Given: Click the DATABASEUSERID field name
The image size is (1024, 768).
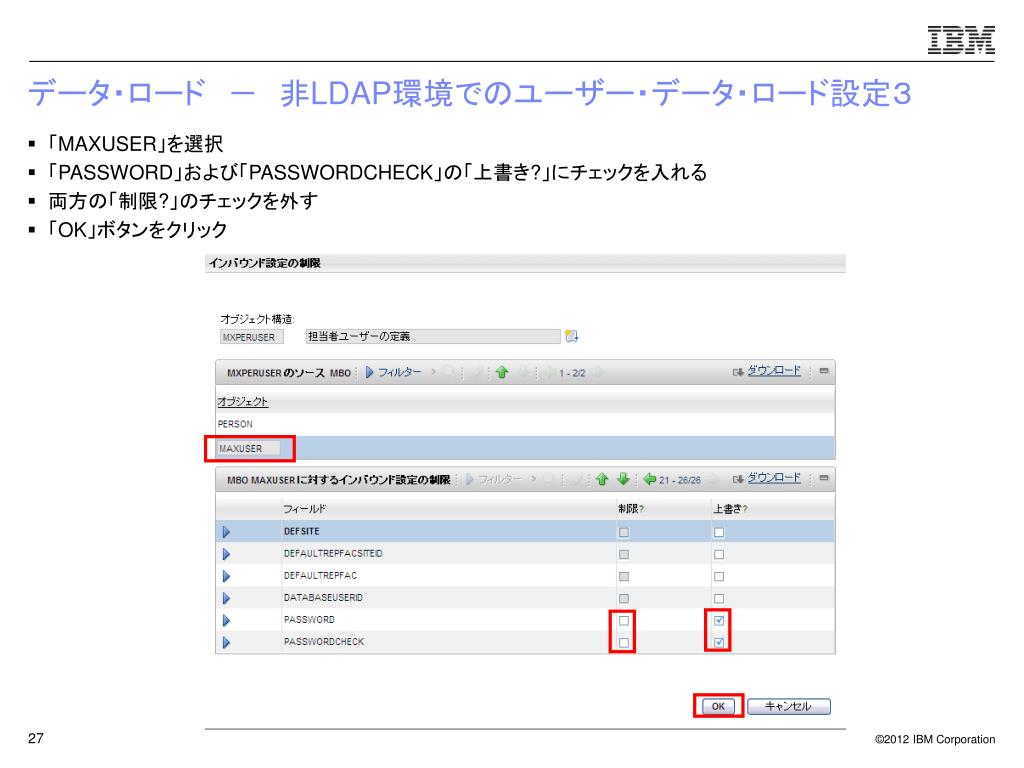Looking at the screenshot, I should tap(323, 598).
